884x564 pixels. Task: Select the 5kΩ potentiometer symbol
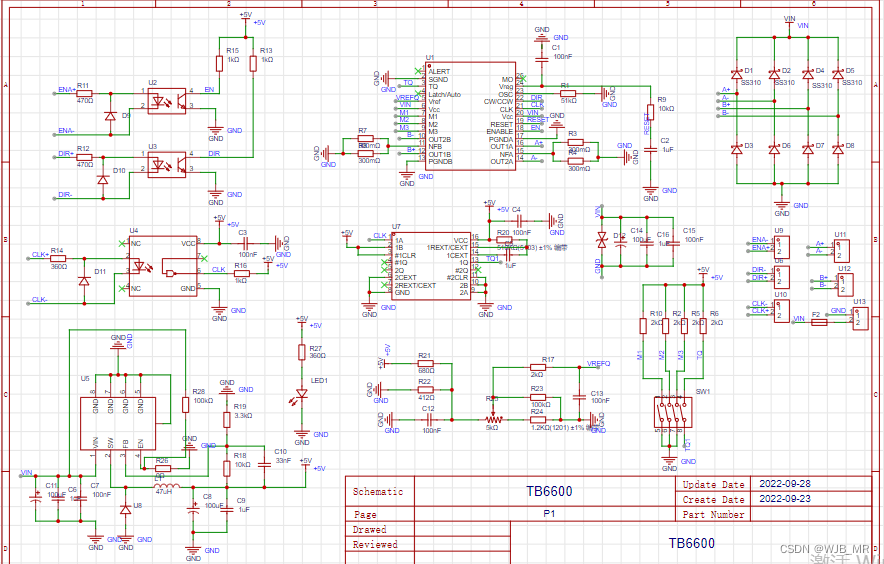[493, 420]
